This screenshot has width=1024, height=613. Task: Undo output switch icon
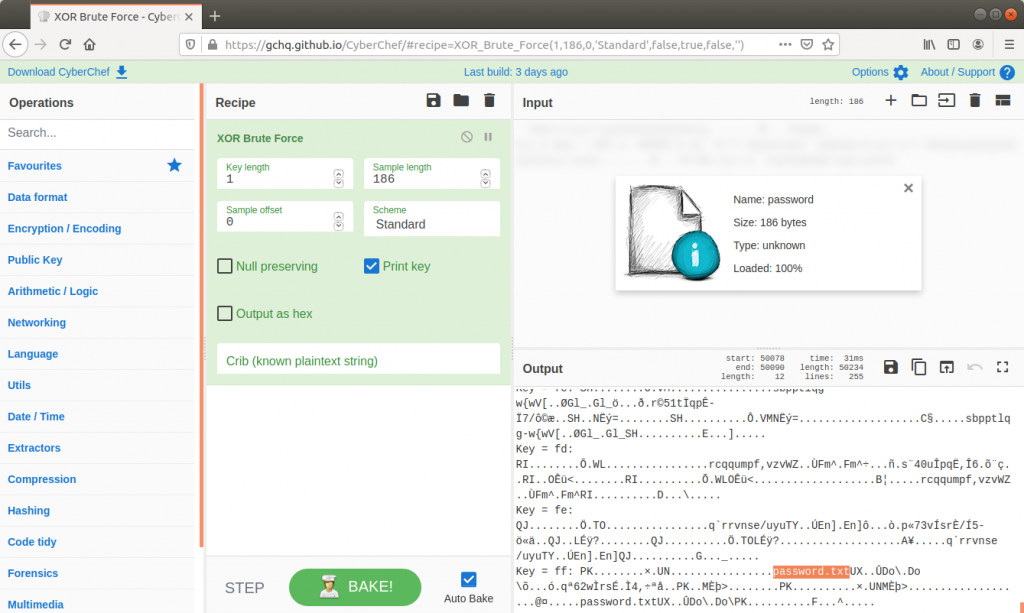point(974,367)
